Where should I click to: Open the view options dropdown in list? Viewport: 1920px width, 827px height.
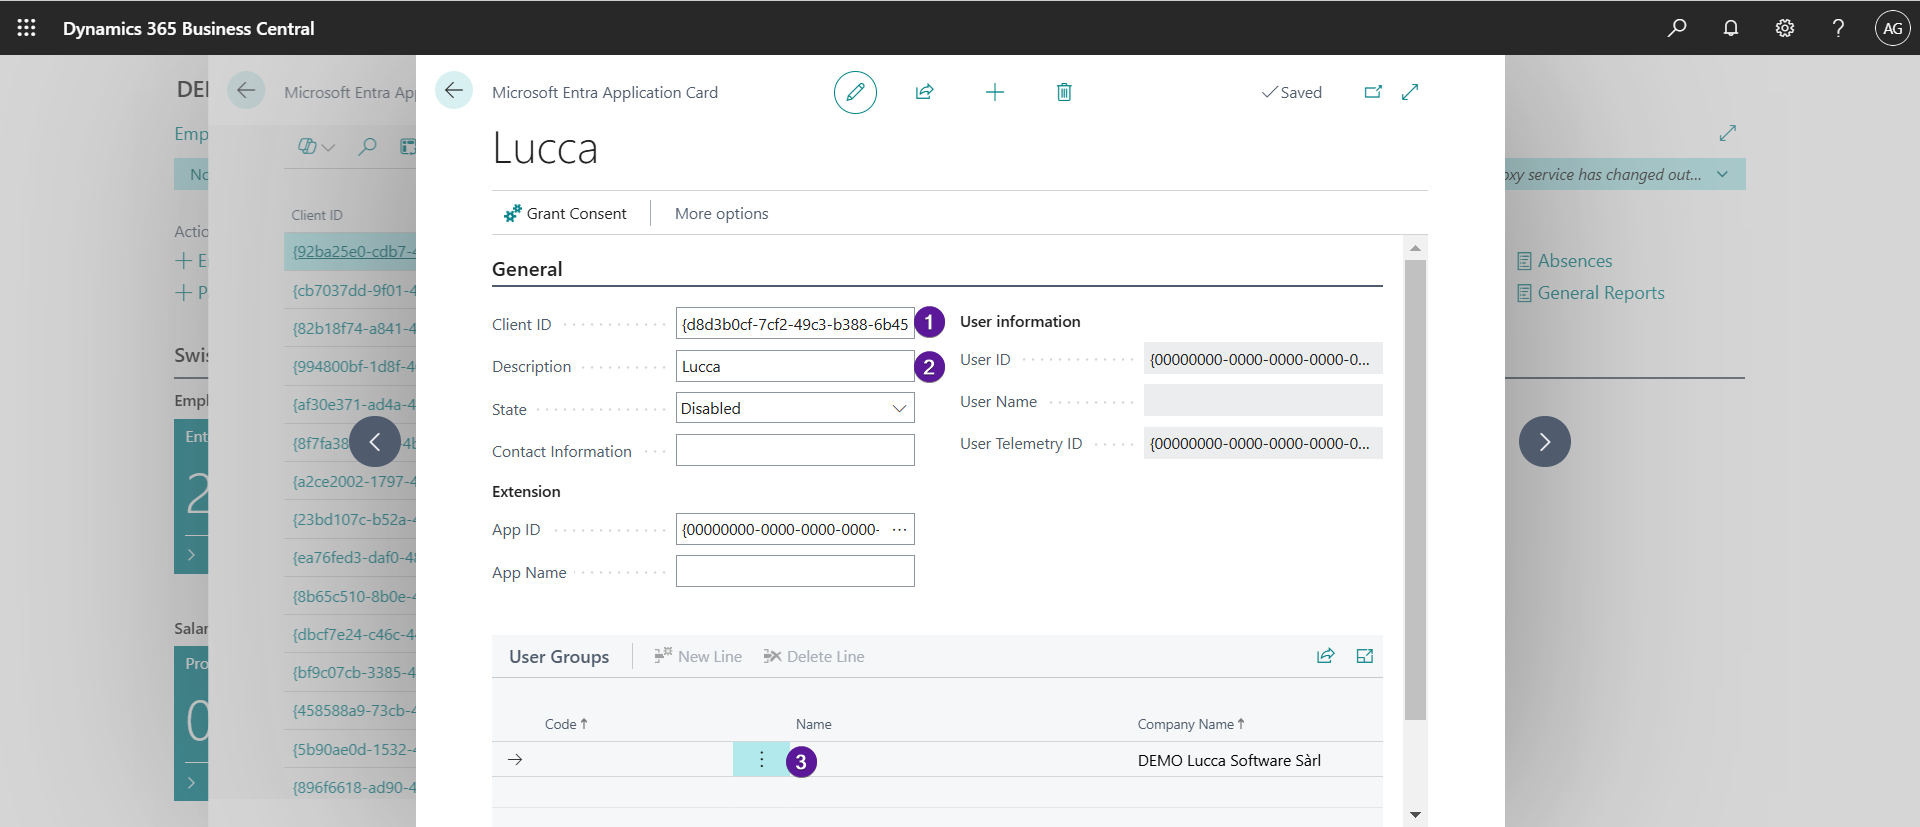(x=316, y=146)
